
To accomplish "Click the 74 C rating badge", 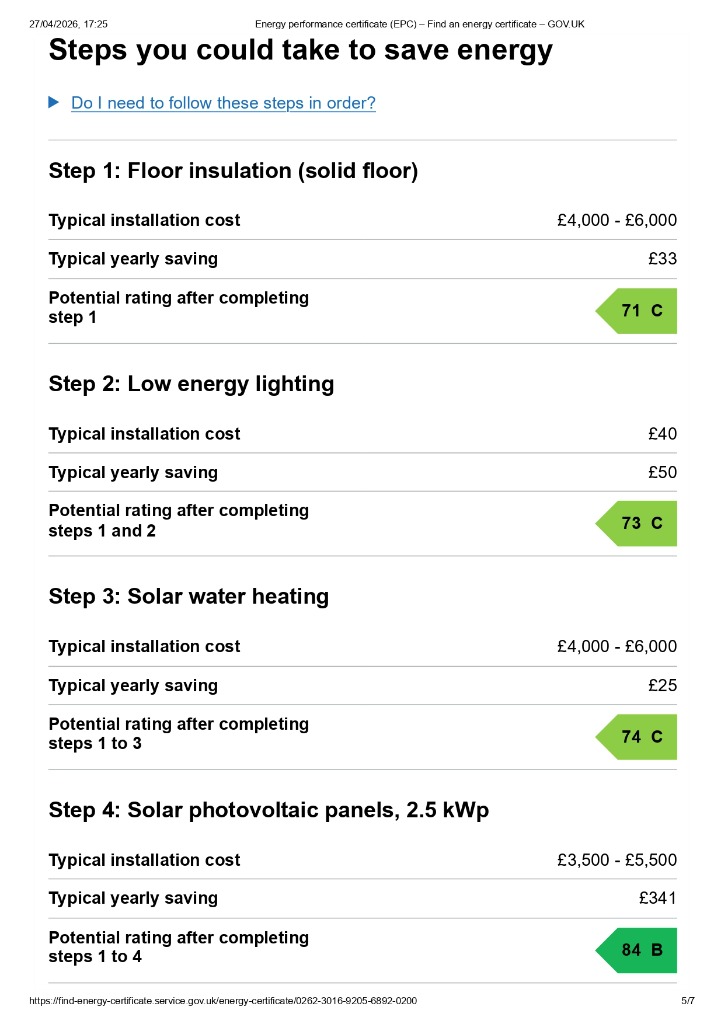I will 636,737.
